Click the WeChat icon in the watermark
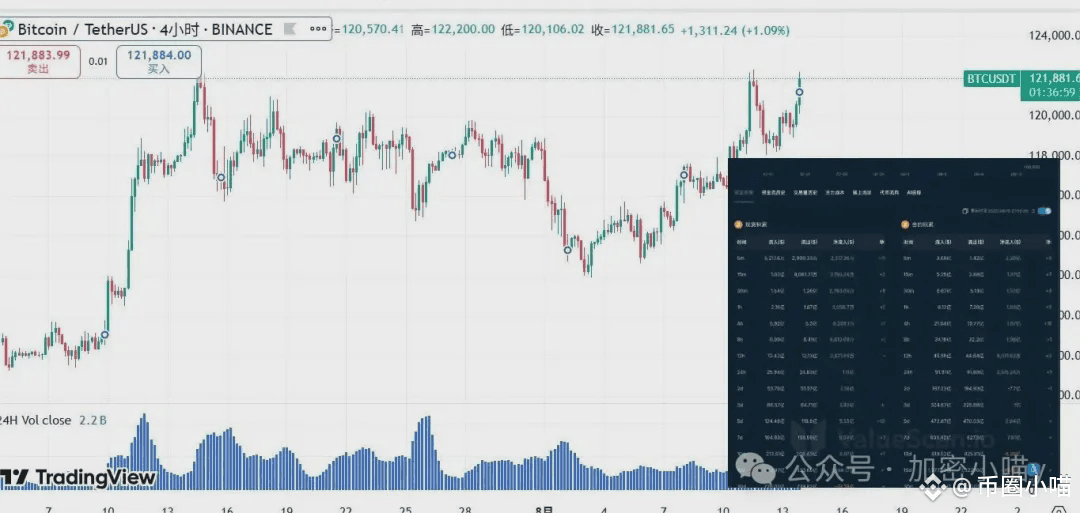 755,468
